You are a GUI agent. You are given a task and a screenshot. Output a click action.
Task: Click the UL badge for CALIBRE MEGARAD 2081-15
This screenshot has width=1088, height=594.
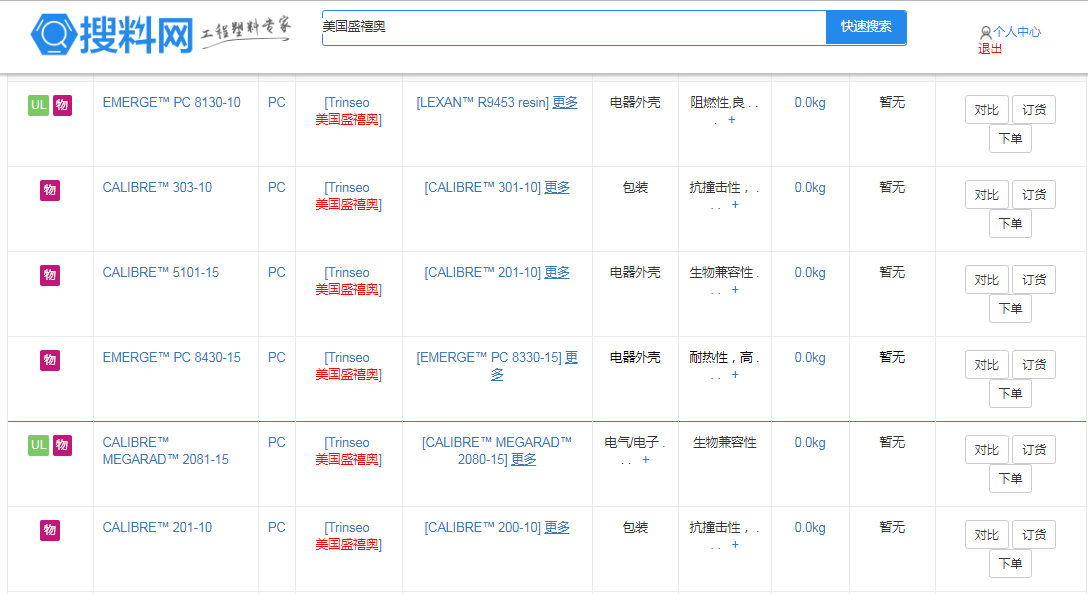[38, 445]
